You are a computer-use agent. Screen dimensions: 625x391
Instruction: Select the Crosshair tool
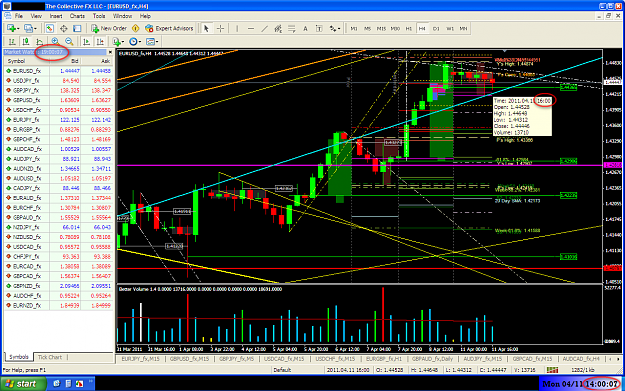(220, 28)
